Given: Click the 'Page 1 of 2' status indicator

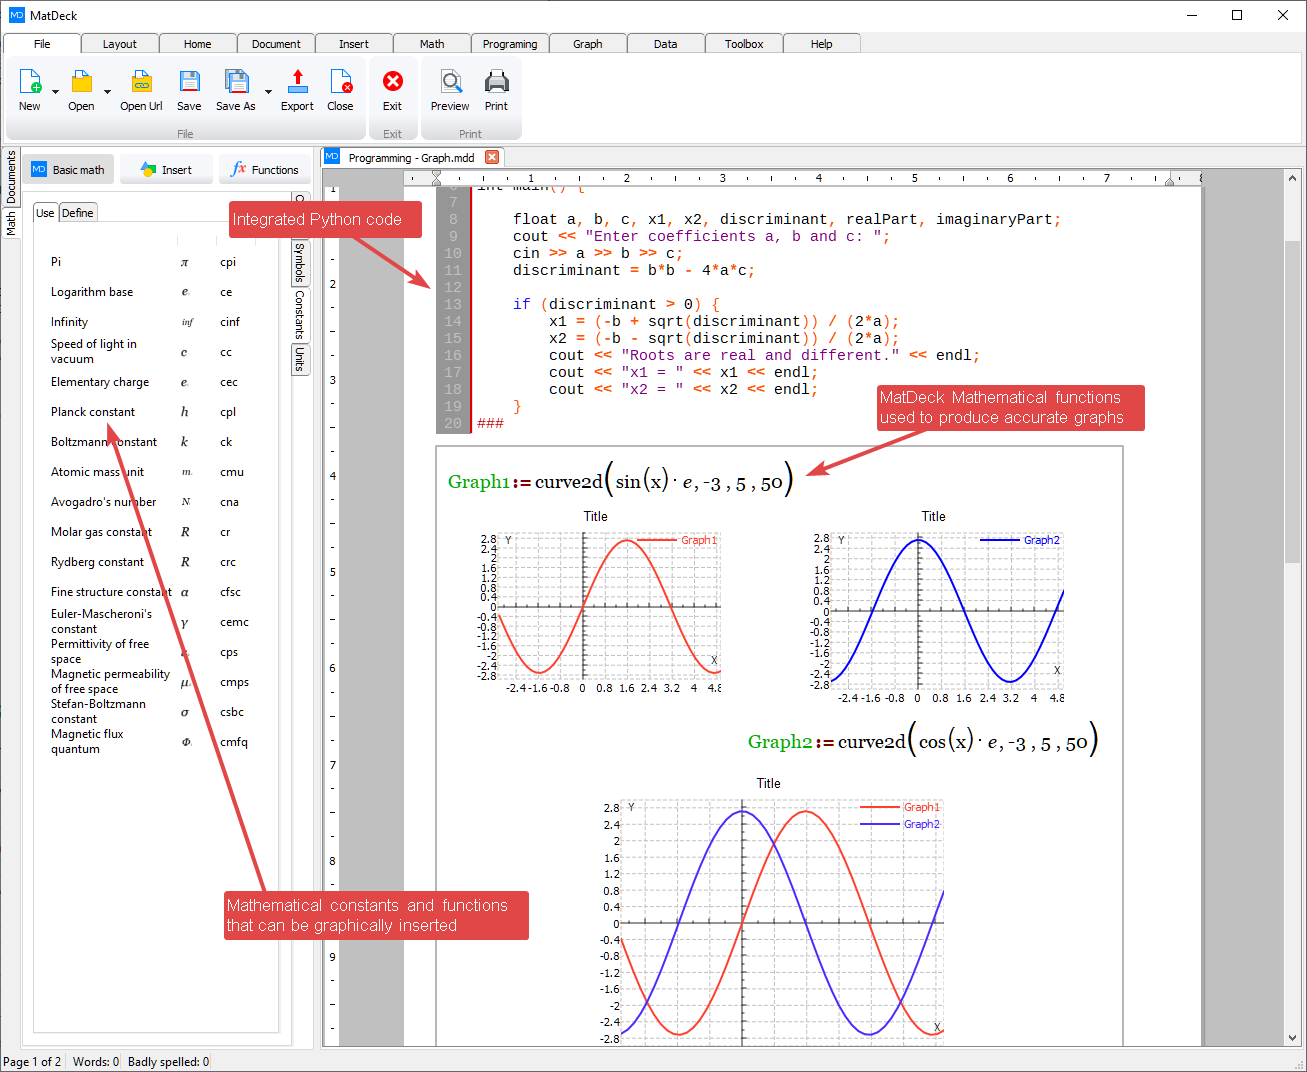Looking at the screenshot, I should click(x=32, y=1062).
